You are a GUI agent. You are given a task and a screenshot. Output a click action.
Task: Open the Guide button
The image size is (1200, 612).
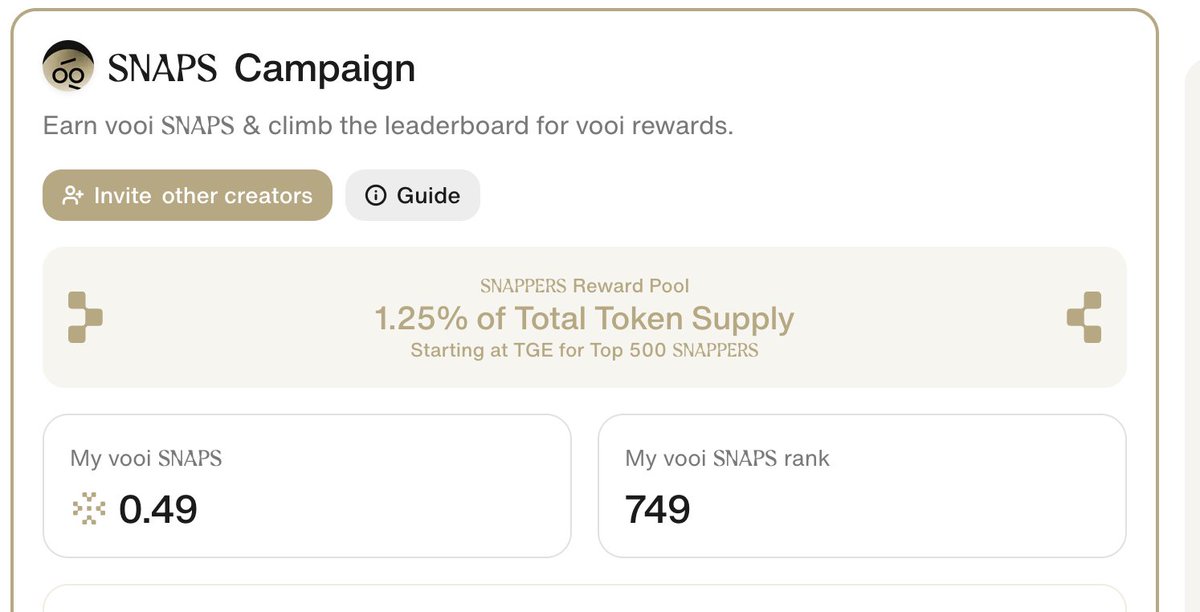pyautogui.click(x=413, y=195)
